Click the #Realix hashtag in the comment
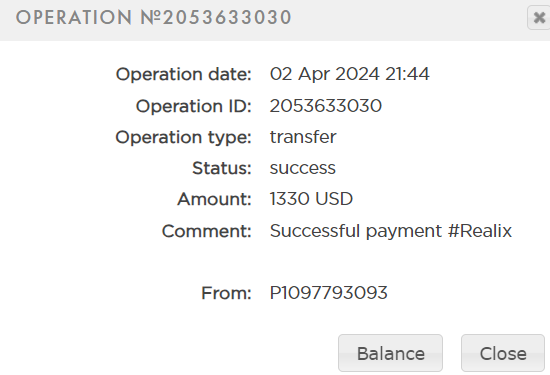 tap(480, 230)
